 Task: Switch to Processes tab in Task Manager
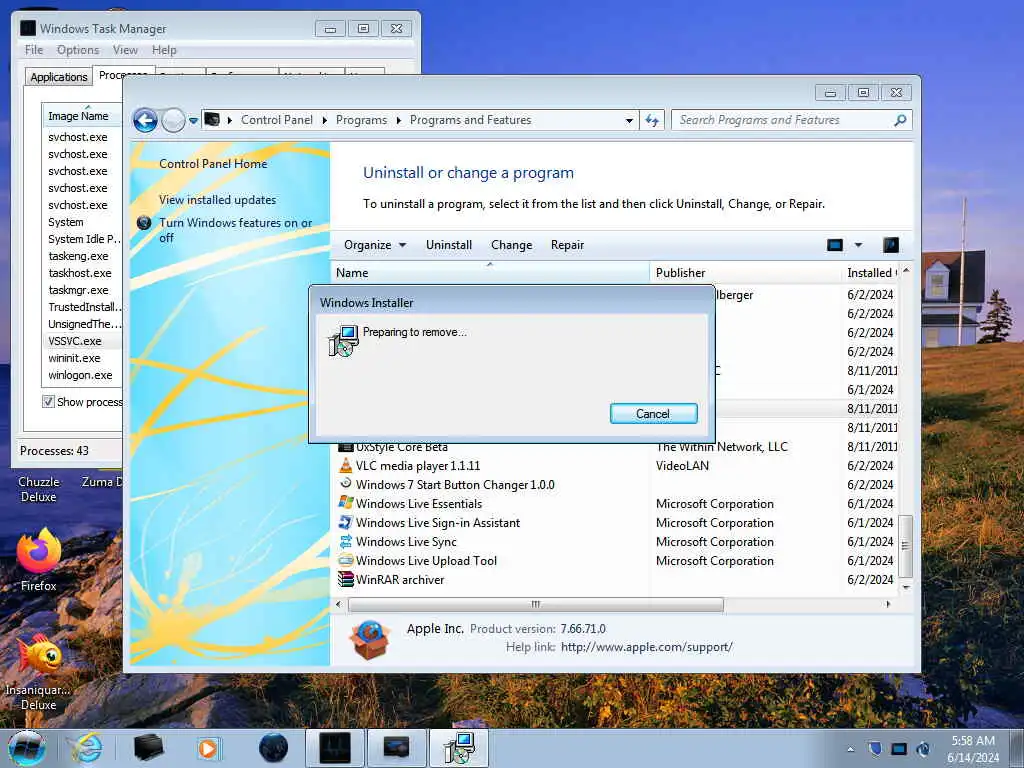click(123, 74)
